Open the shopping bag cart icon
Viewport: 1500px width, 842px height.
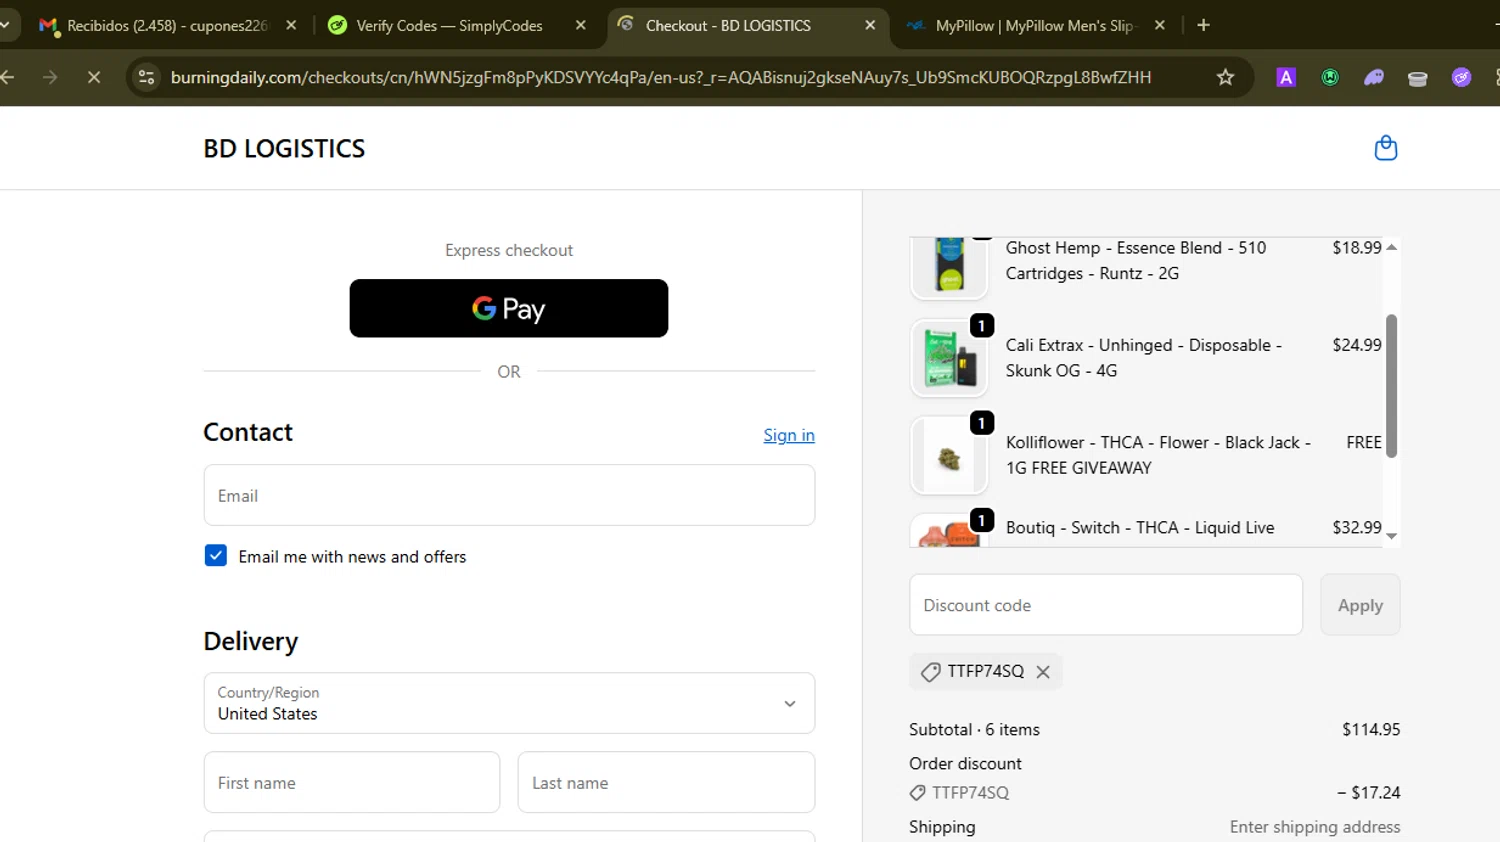click(x=1385, y=148)
